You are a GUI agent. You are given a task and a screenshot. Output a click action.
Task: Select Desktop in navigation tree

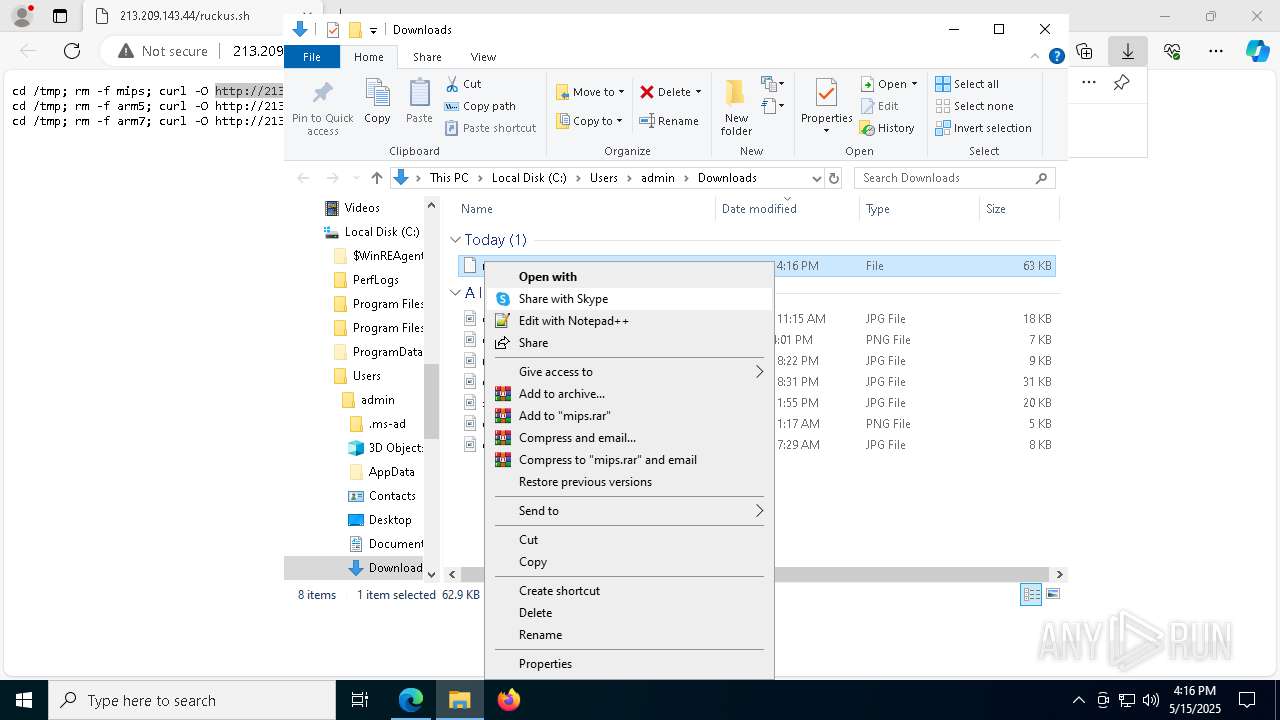click(x=390, y=520)
